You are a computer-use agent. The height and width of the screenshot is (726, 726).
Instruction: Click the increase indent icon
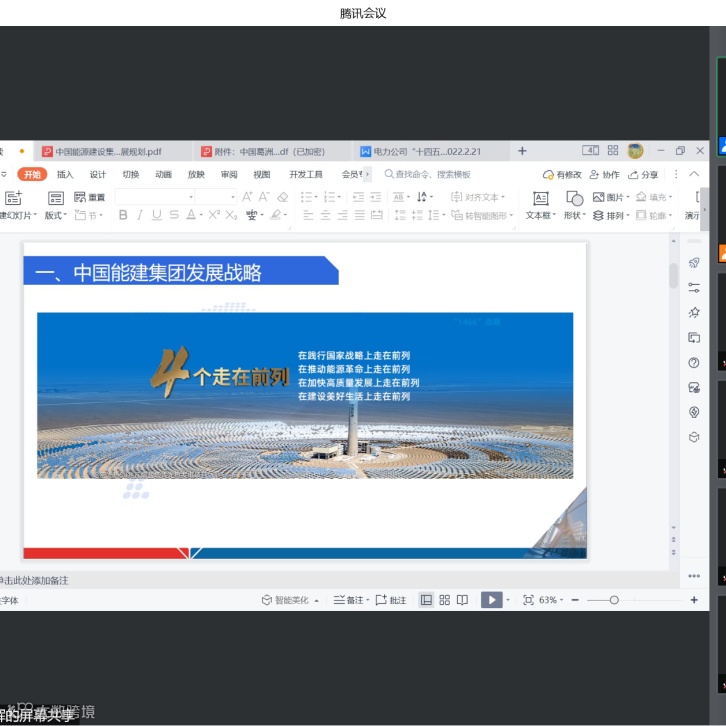click(376, 197)
